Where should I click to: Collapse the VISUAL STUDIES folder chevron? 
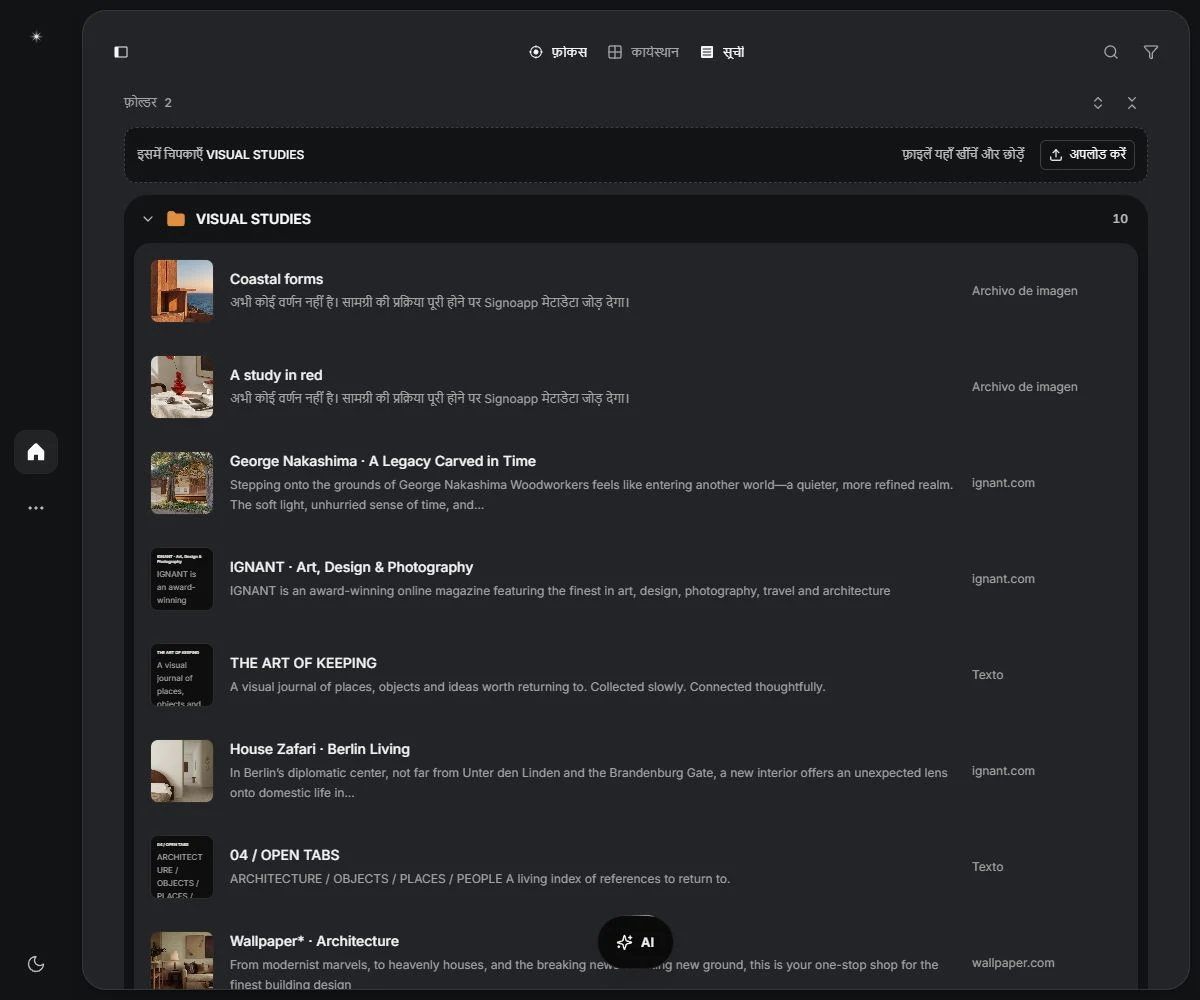(148, 219)
